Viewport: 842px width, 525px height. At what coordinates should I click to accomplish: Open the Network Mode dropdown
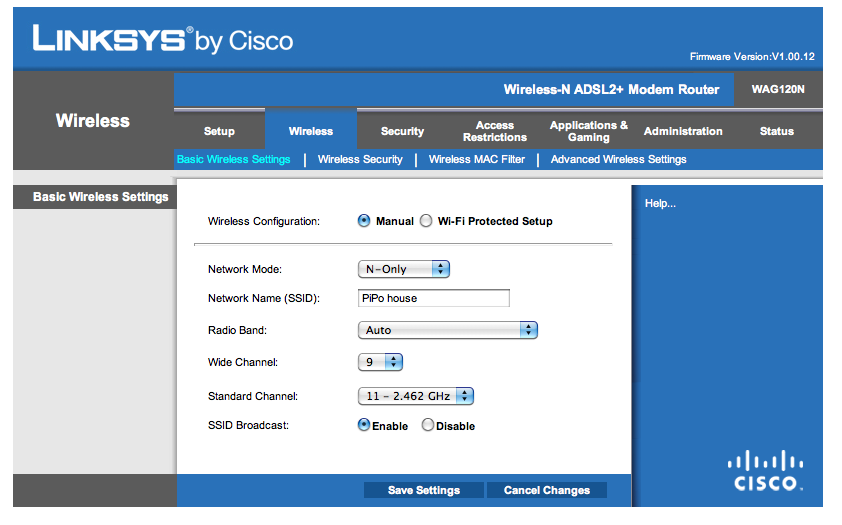click(404, 269)
